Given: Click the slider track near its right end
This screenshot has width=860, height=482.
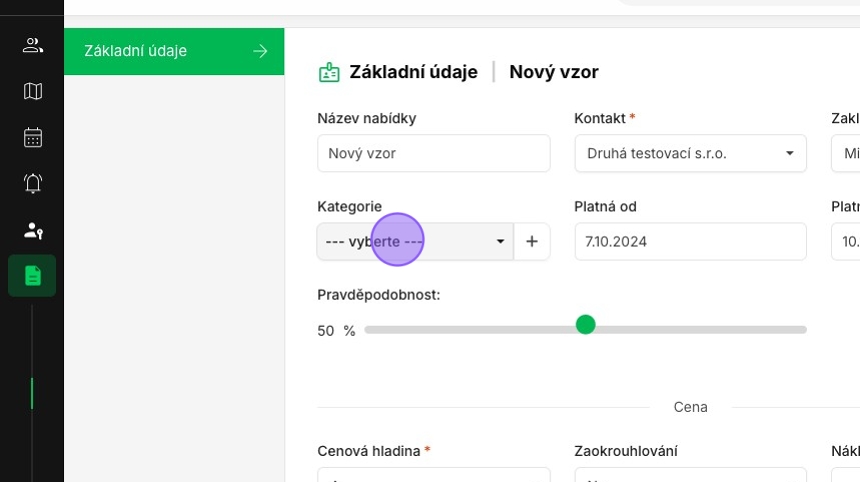Looking at the screenshot, I should point(790,330).
